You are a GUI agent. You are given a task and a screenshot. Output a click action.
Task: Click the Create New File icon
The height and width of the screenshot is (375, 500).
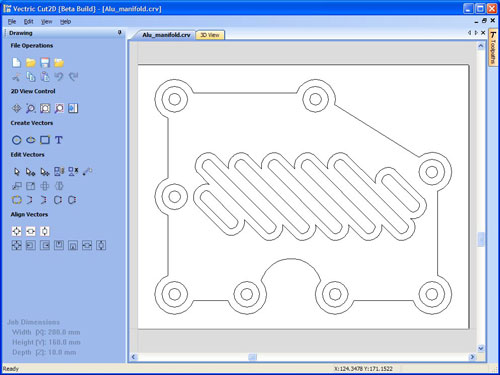(x=16, y=62)
